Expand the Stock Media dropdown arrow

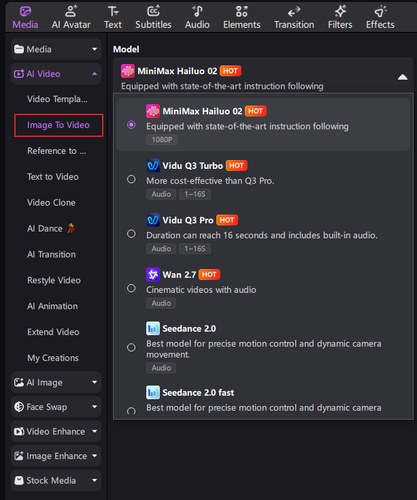point(94,480)
